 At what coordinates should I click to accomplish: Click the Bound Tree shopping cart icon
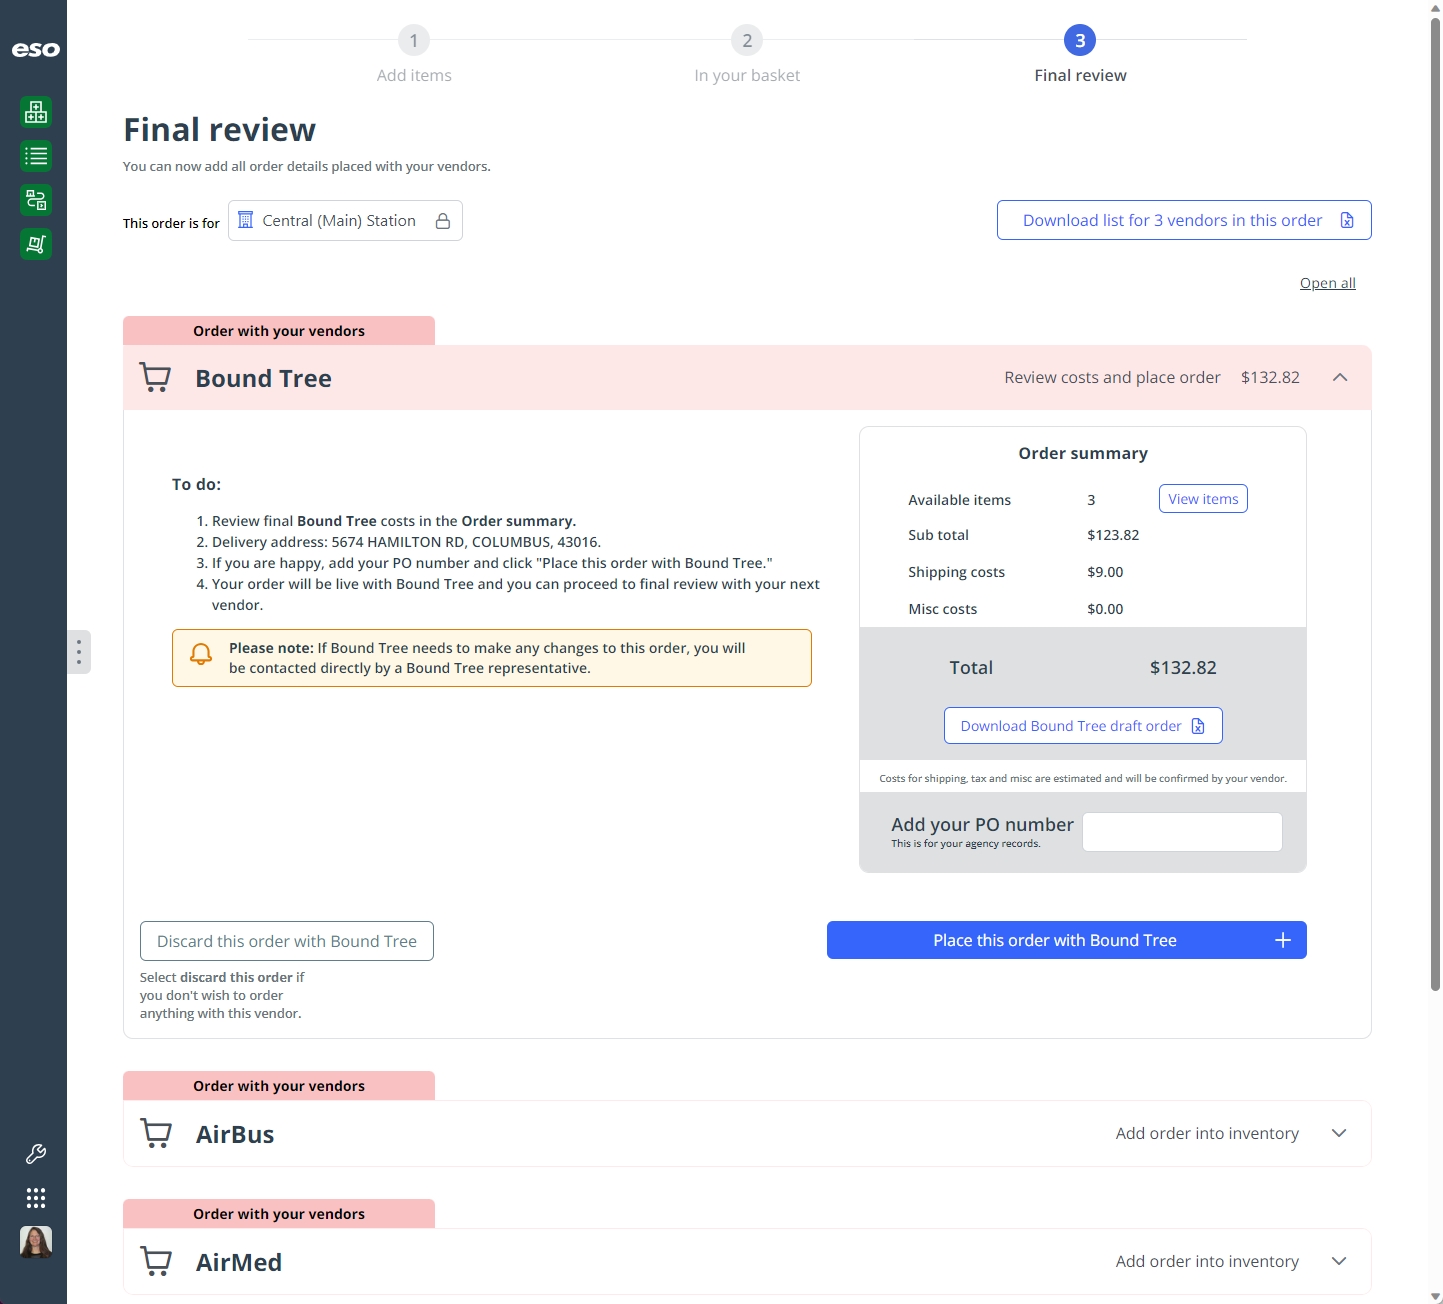[x=155, y=377]
